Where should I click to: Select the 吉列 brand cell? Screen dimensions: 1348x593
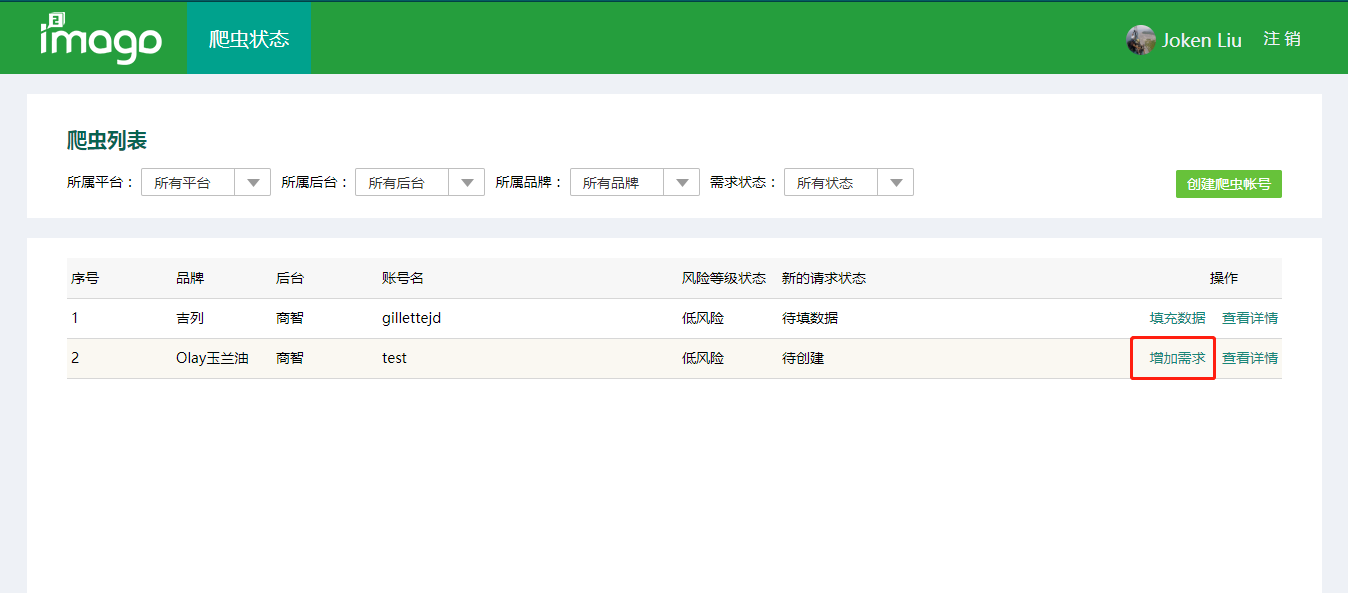pos(190,318)
